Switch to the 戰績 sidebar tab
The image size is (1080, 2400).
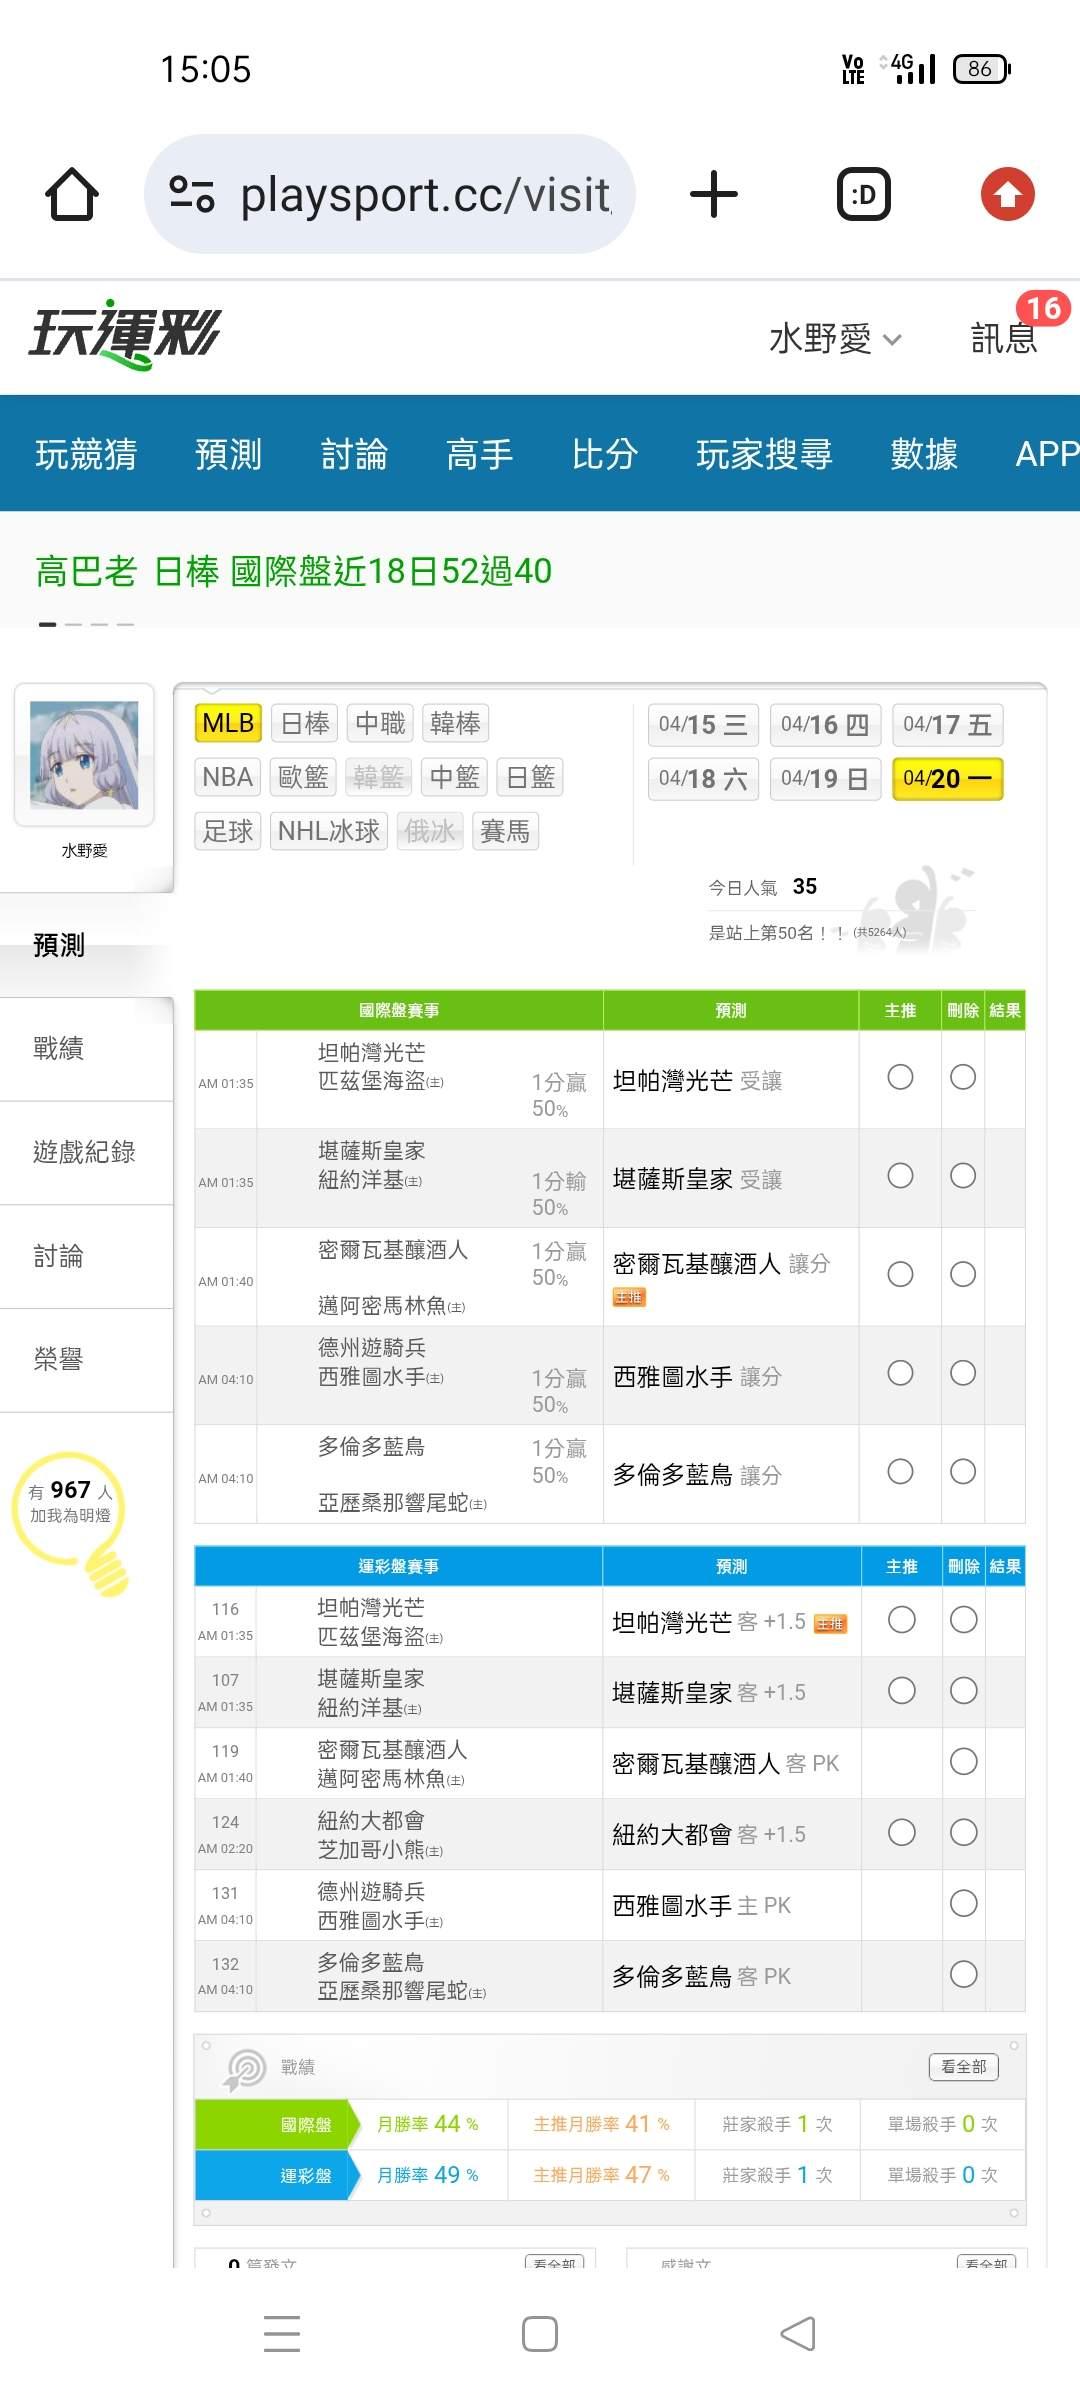tap(59, 1048)
